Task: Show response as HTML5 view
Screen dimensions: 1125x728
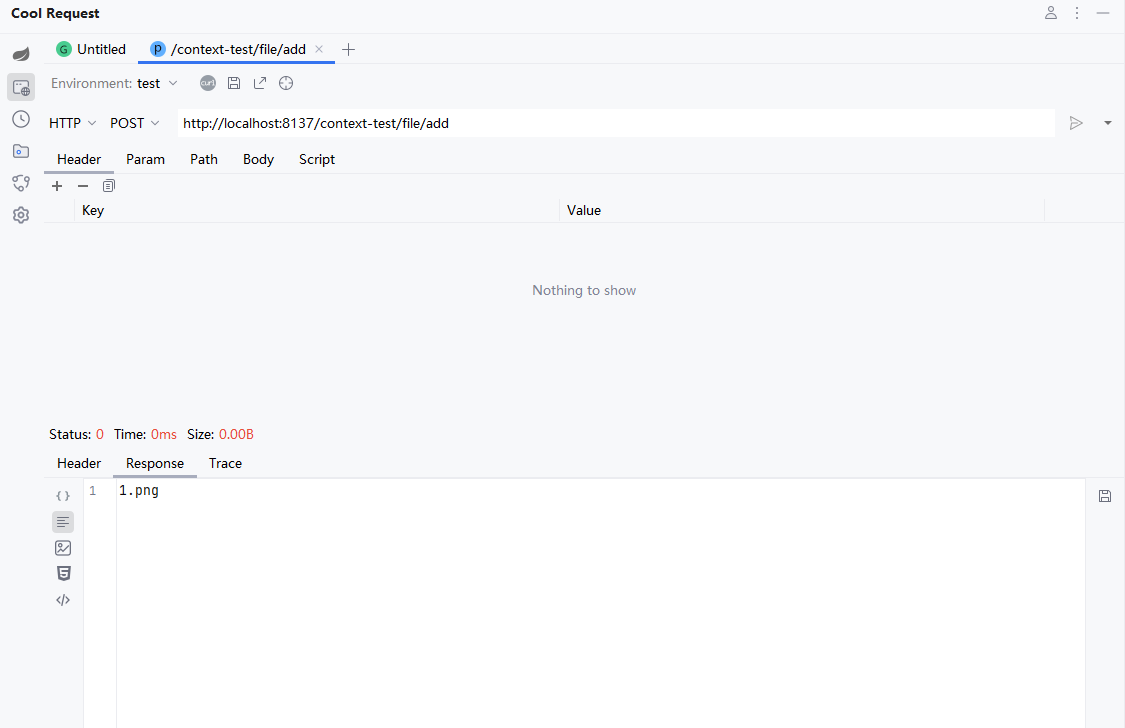Action: pos(63,574)
